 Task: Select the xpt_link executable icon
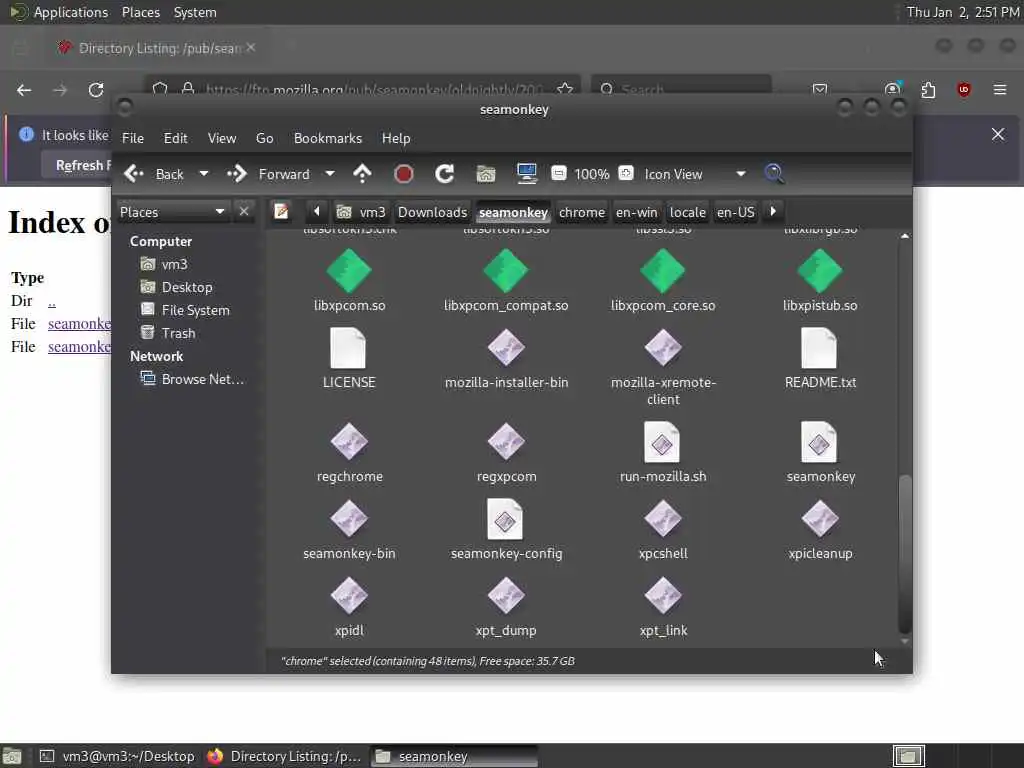point(663,596)
